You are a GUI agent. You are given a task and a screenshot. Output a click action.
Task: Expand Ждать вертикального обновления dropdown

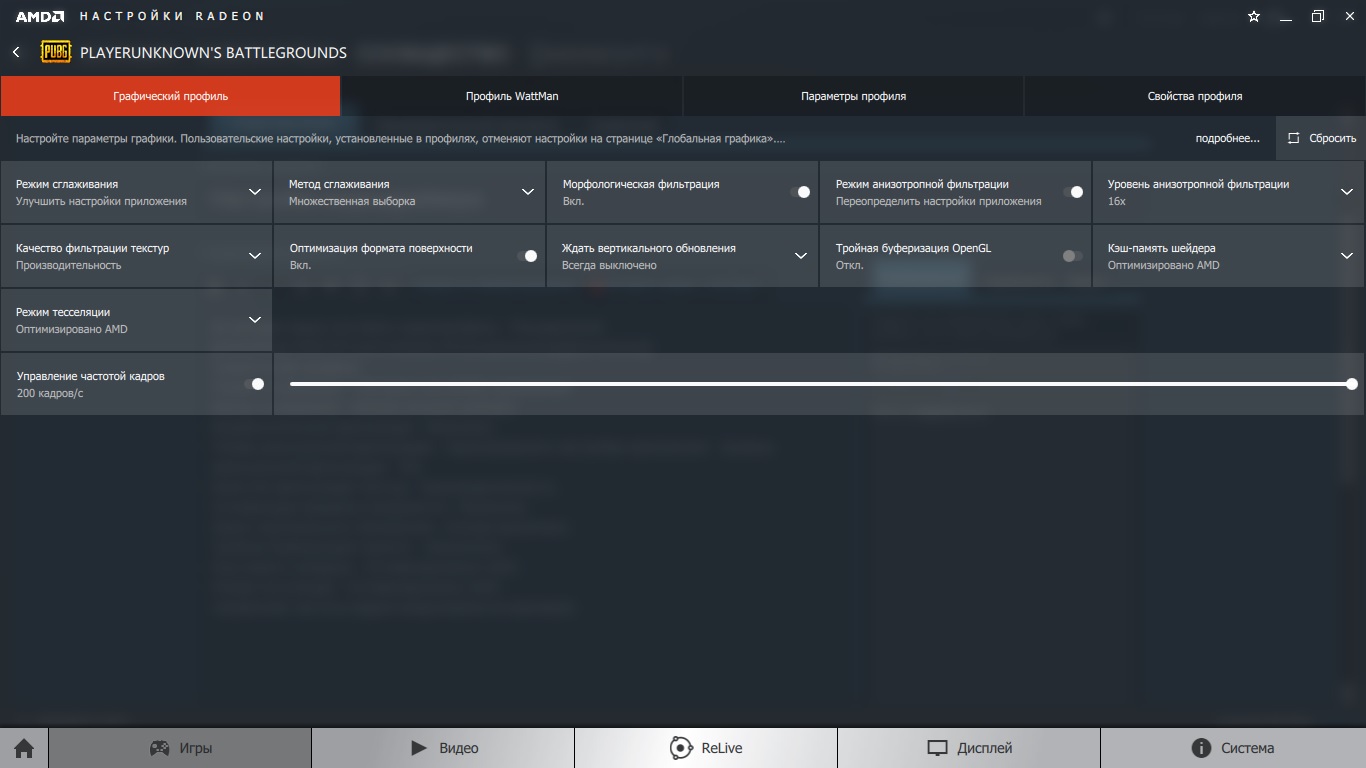point(801,256)
